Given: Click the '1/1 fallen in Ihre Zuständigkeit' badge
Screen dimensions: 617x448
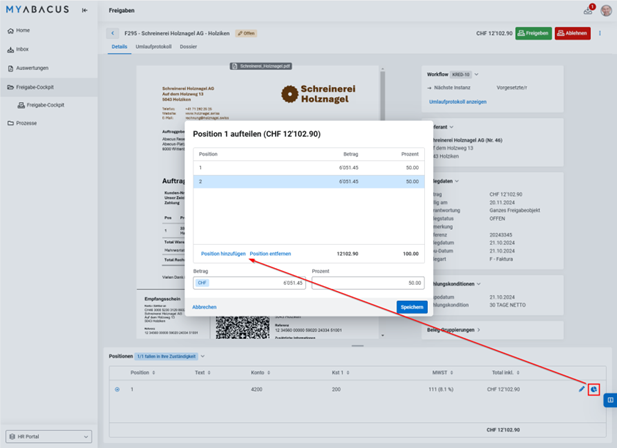Looking at the screenshot, I should [x=166, y=356].
